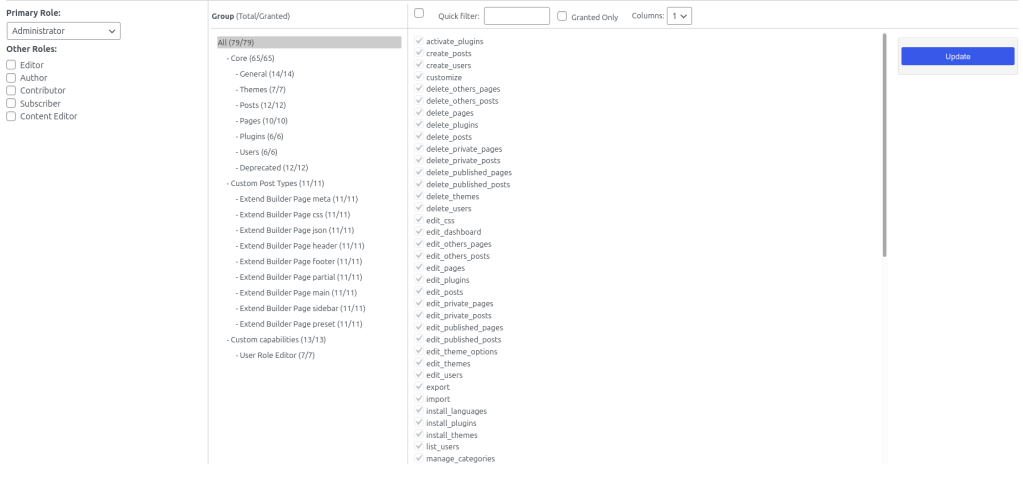
Task: Open the Primary Role dropdown
Action: pyautogui.click(x=64, y=31)
